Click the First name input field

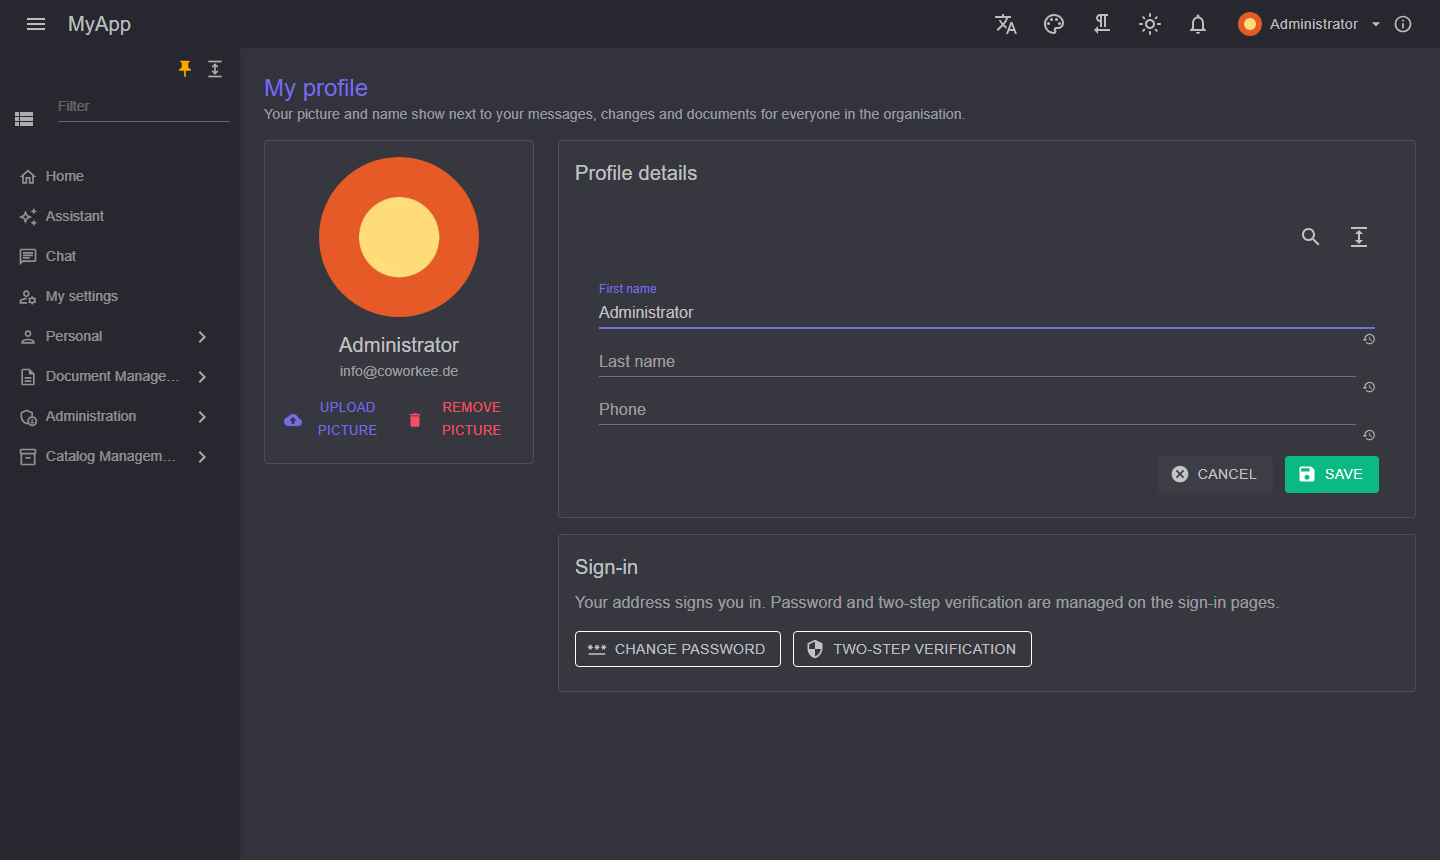tap(987, 313)
